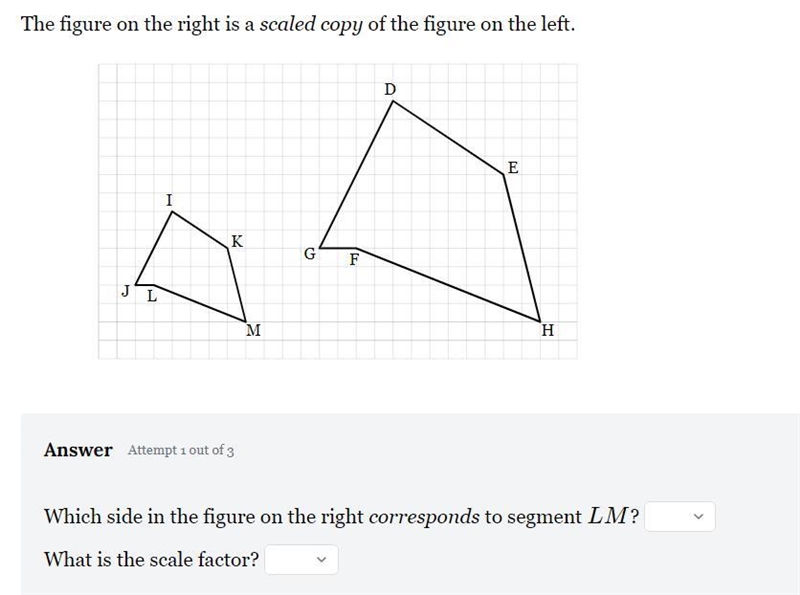Click vertex J label on the left figure

point(126,291)
